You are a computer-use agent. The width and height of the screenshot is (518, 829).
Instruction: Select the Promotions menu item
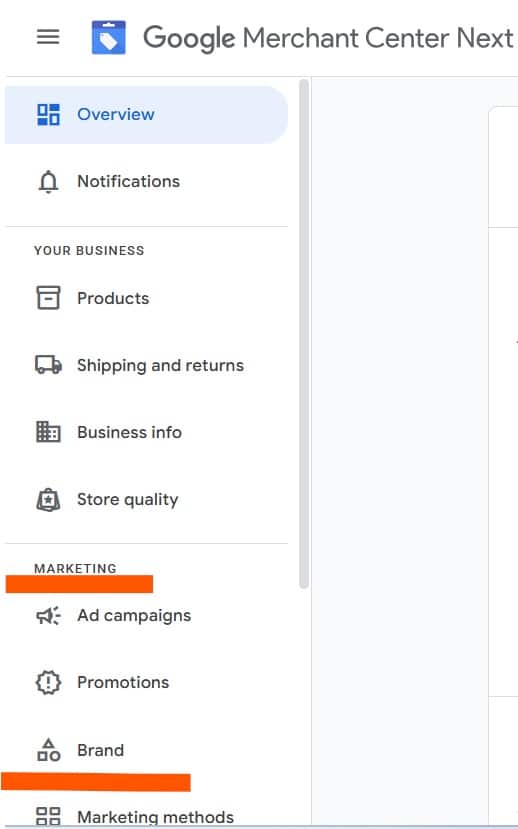point(146,683)
